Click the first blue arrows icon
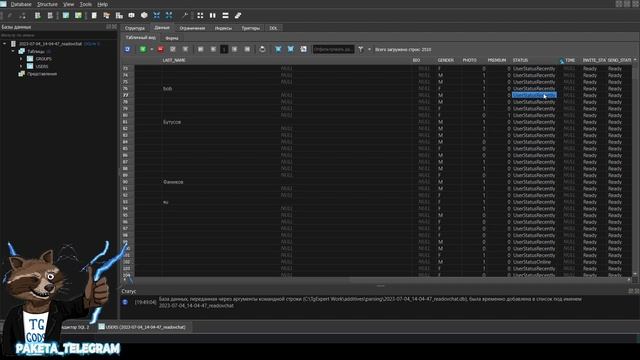640x360 pixels. pos(156,16)
